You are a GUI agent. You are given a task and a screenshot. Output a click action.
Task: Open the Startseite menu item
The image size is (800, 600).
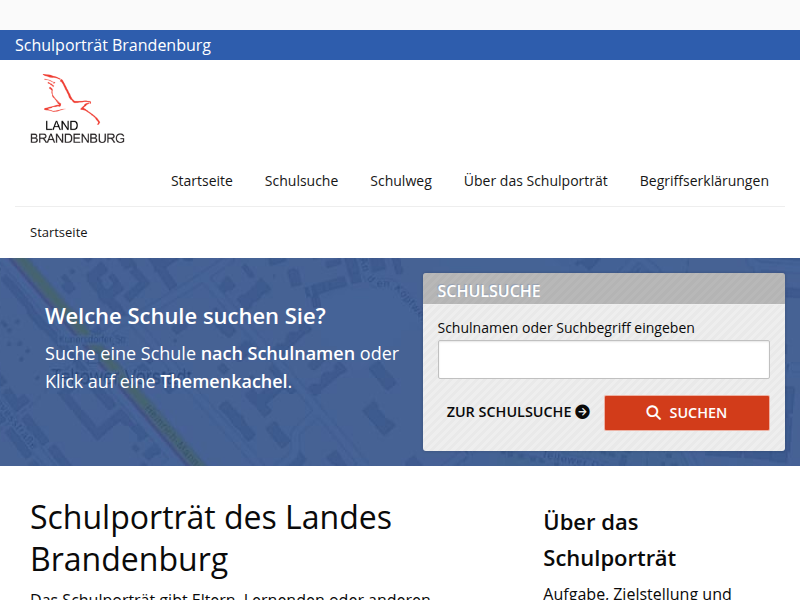[x=202, y=181]
